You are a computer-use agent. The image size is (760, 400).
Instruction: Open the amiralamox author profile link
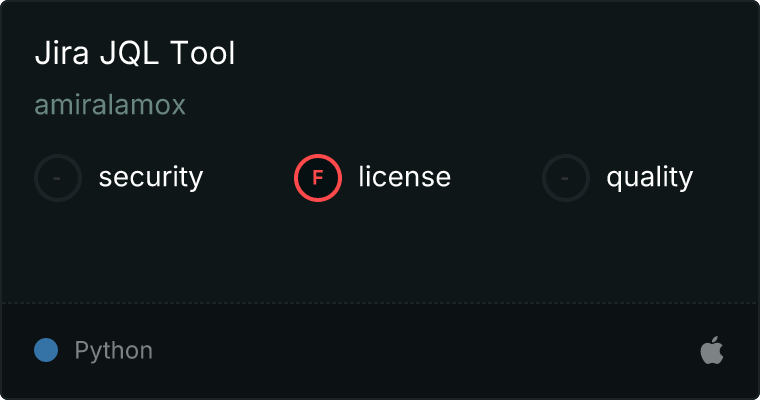coord(110,105)
